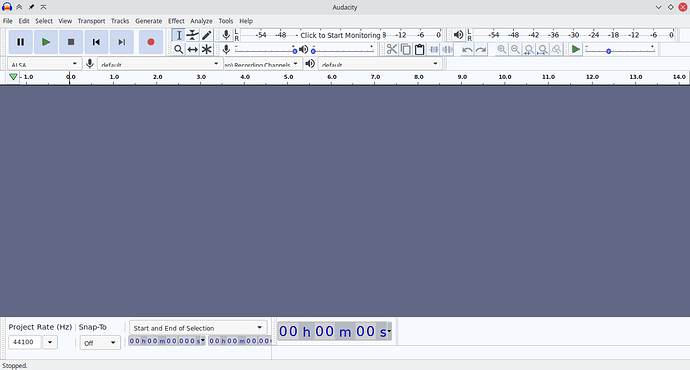Image resolution: width=690 pixels, height=370 pixels.
Task: Toggle the Selection I-beam tool
Action: tap(178, 35)
